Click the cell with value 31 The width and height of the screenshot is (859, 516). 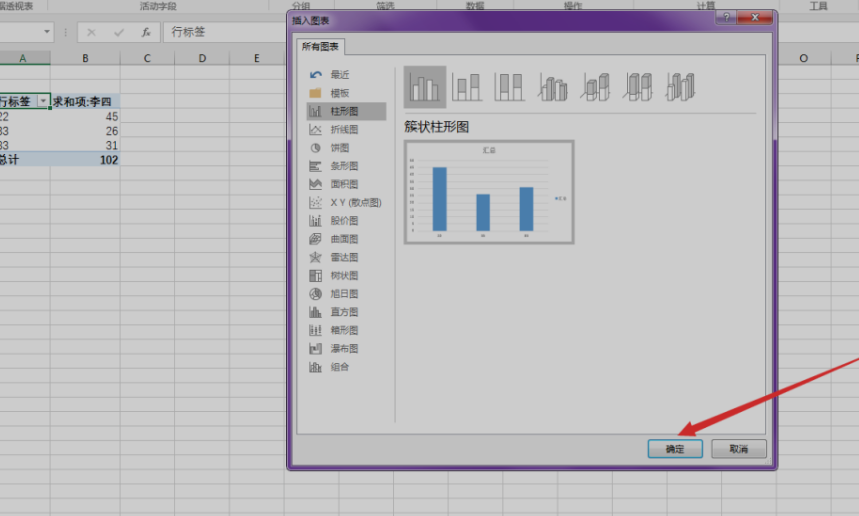pos(85,145)
